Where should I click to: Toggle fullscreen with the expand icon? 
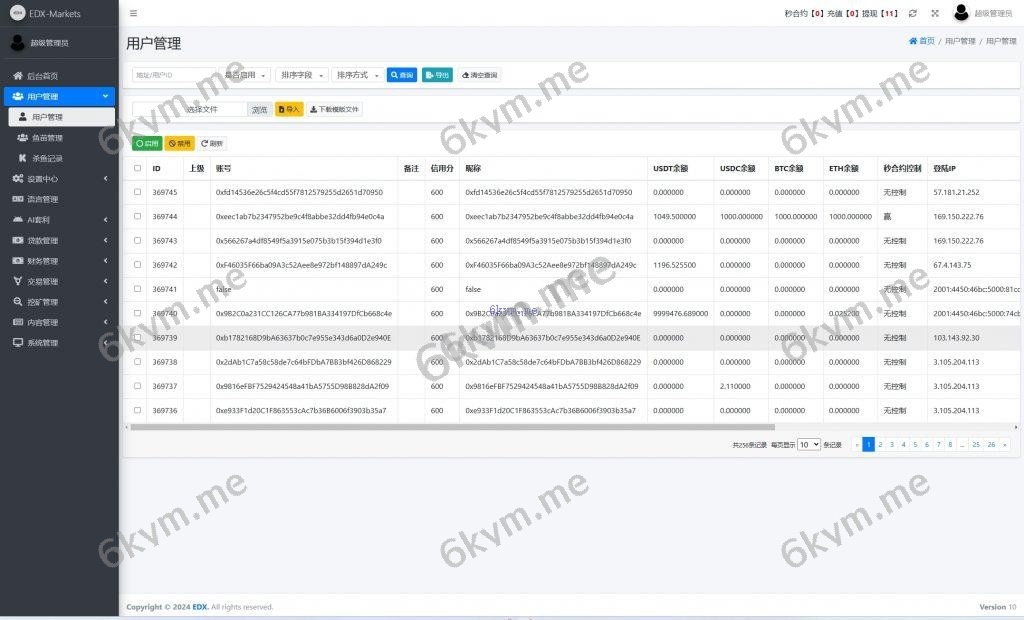pos(935,13)
